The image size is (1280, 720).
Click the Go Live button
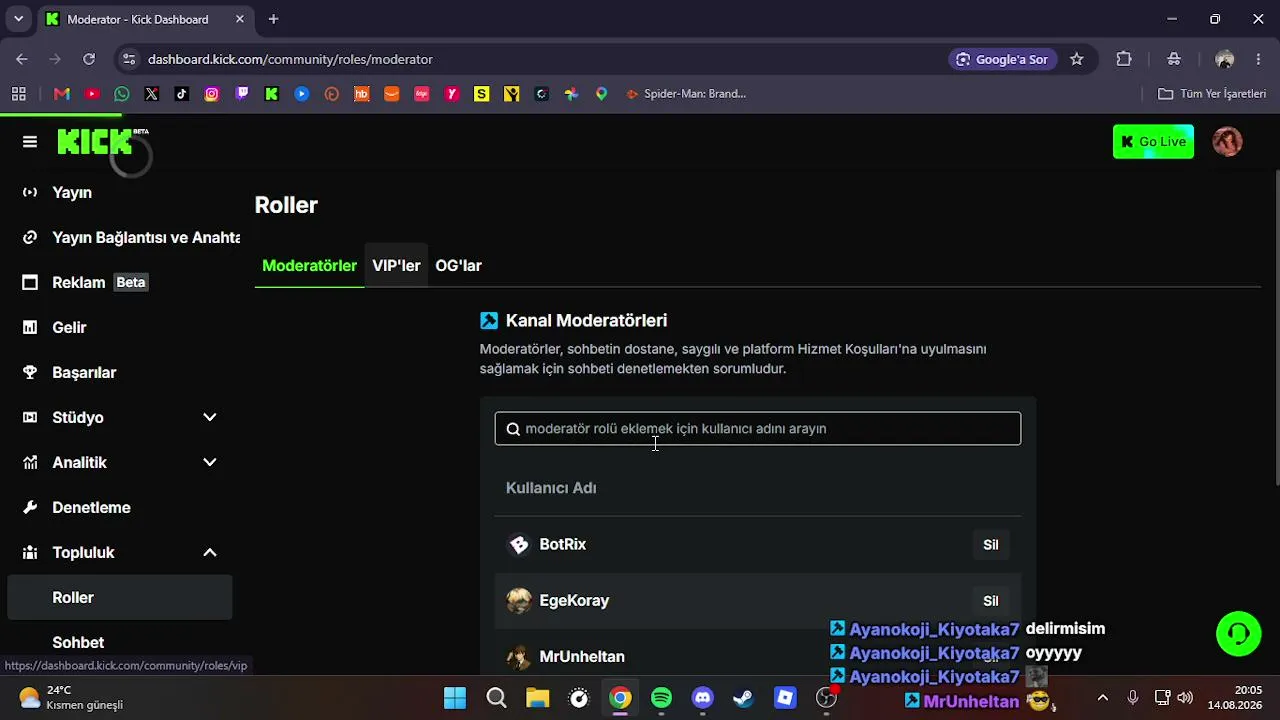(x=1153, y=142)
